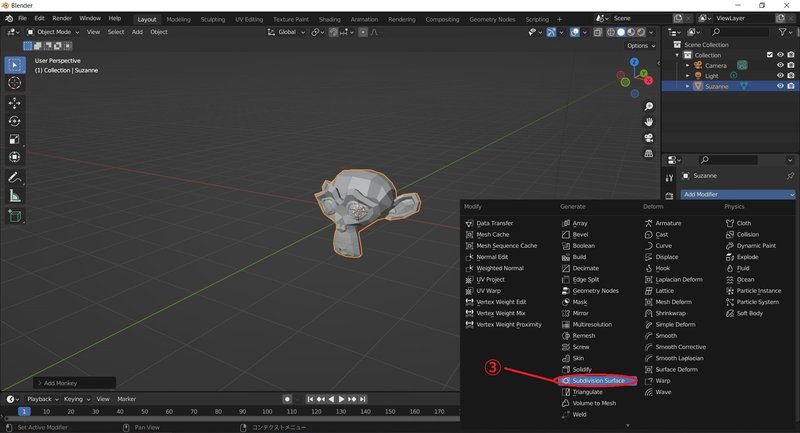
Task: Select the Scale tool
Action: tap(15, 139)
